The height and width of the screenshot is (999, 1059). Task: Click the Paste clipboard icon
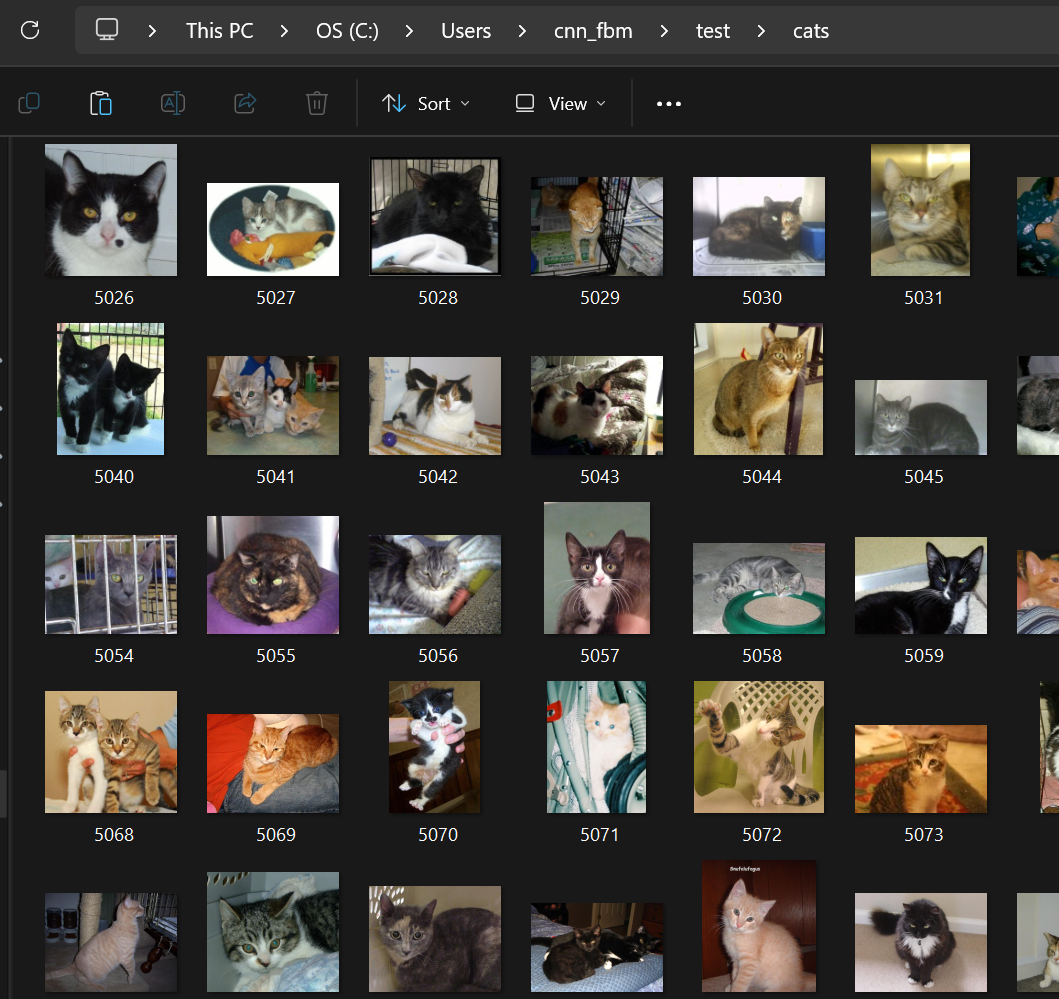click(101, 103)
